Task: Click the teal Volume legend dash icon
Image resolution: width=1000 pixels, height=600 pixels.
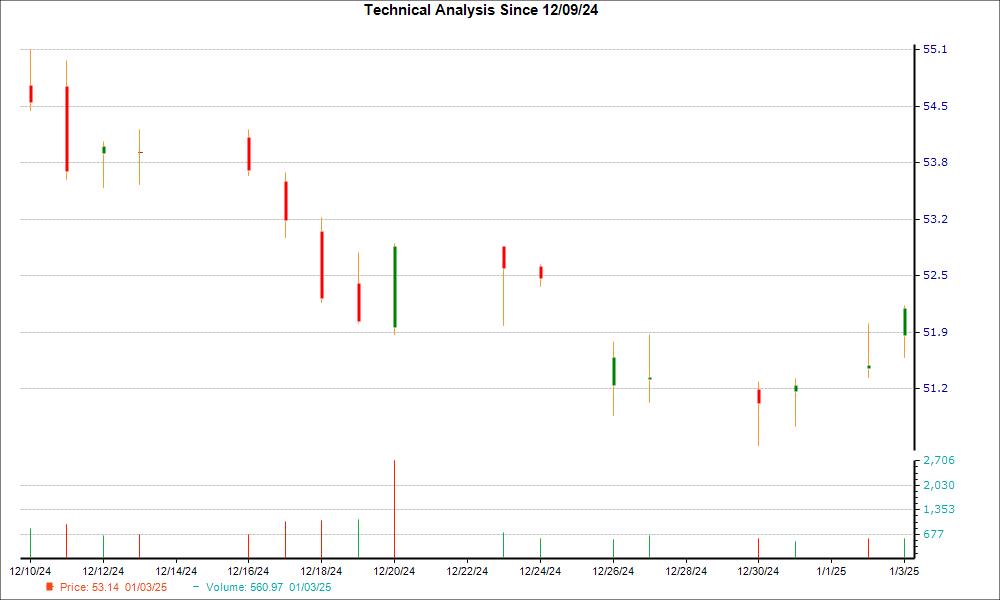Action: [196, 587]
